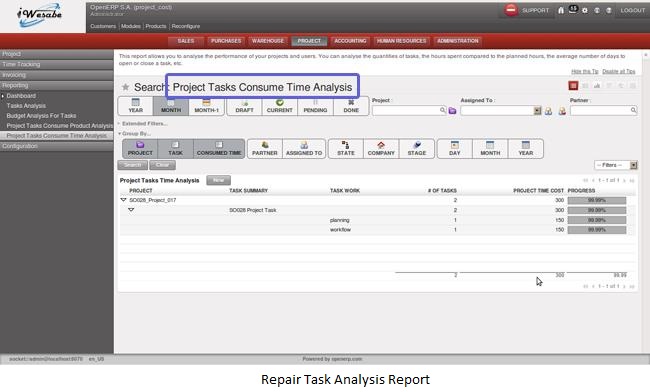The height and width of the screenshot is (392, 650).
Task: Open the Project field folder icon
Action: pos(452,111)
